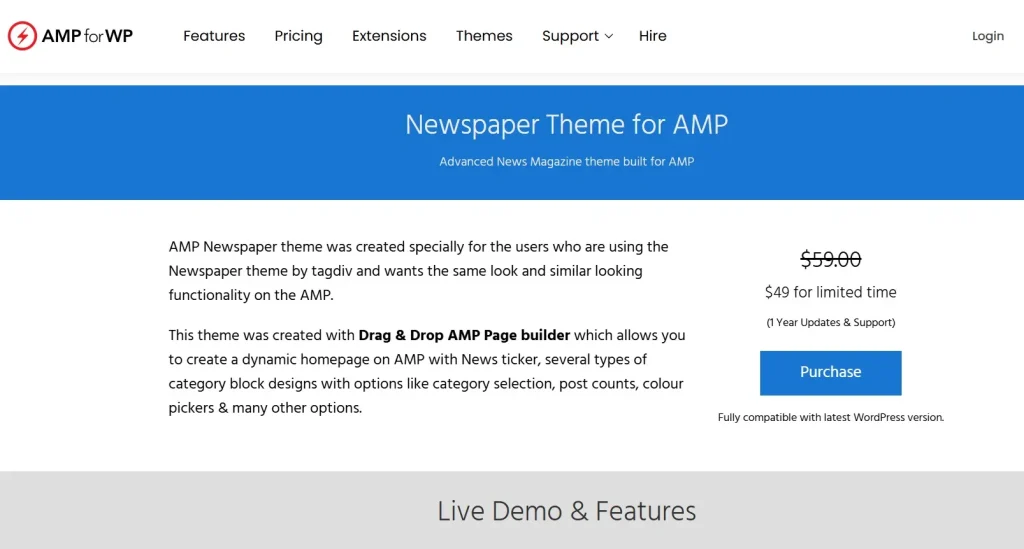
Task: Click the Login link
Action: pos(987,36)
